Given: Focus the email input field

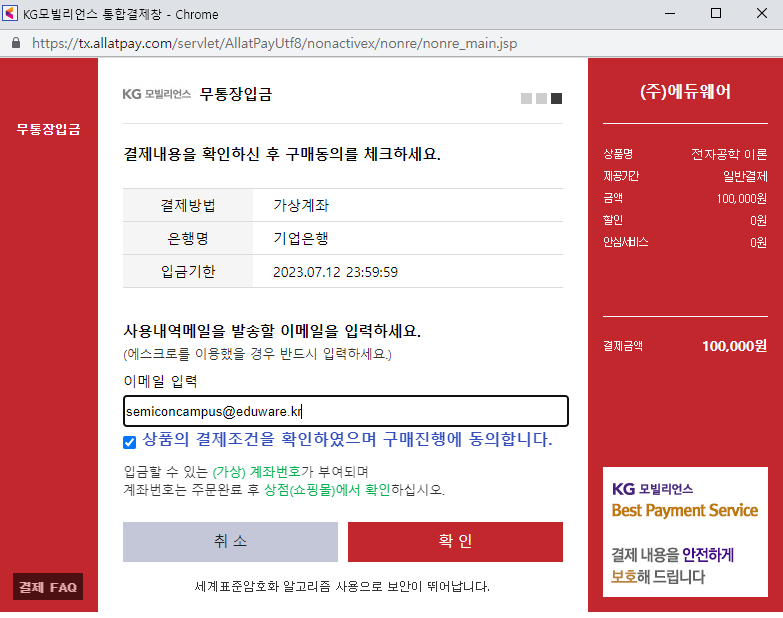Looking at the screenshot, I should (x=346, y=411).
